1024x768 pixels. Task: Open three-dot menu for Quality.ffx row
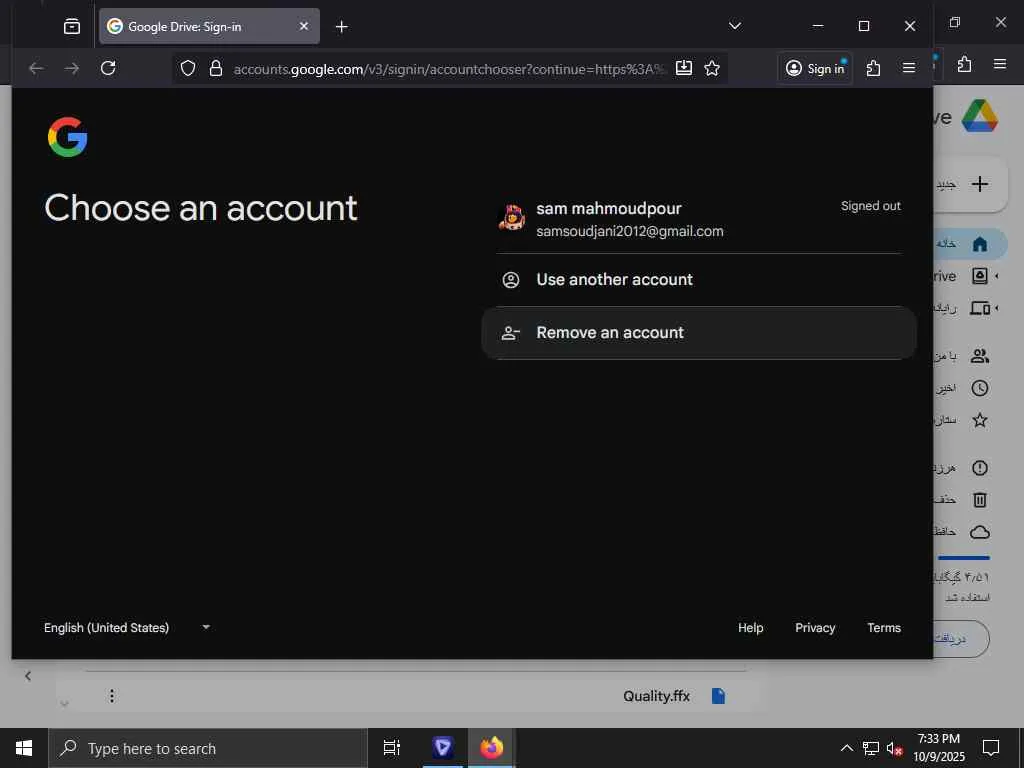tap(112, 696)
